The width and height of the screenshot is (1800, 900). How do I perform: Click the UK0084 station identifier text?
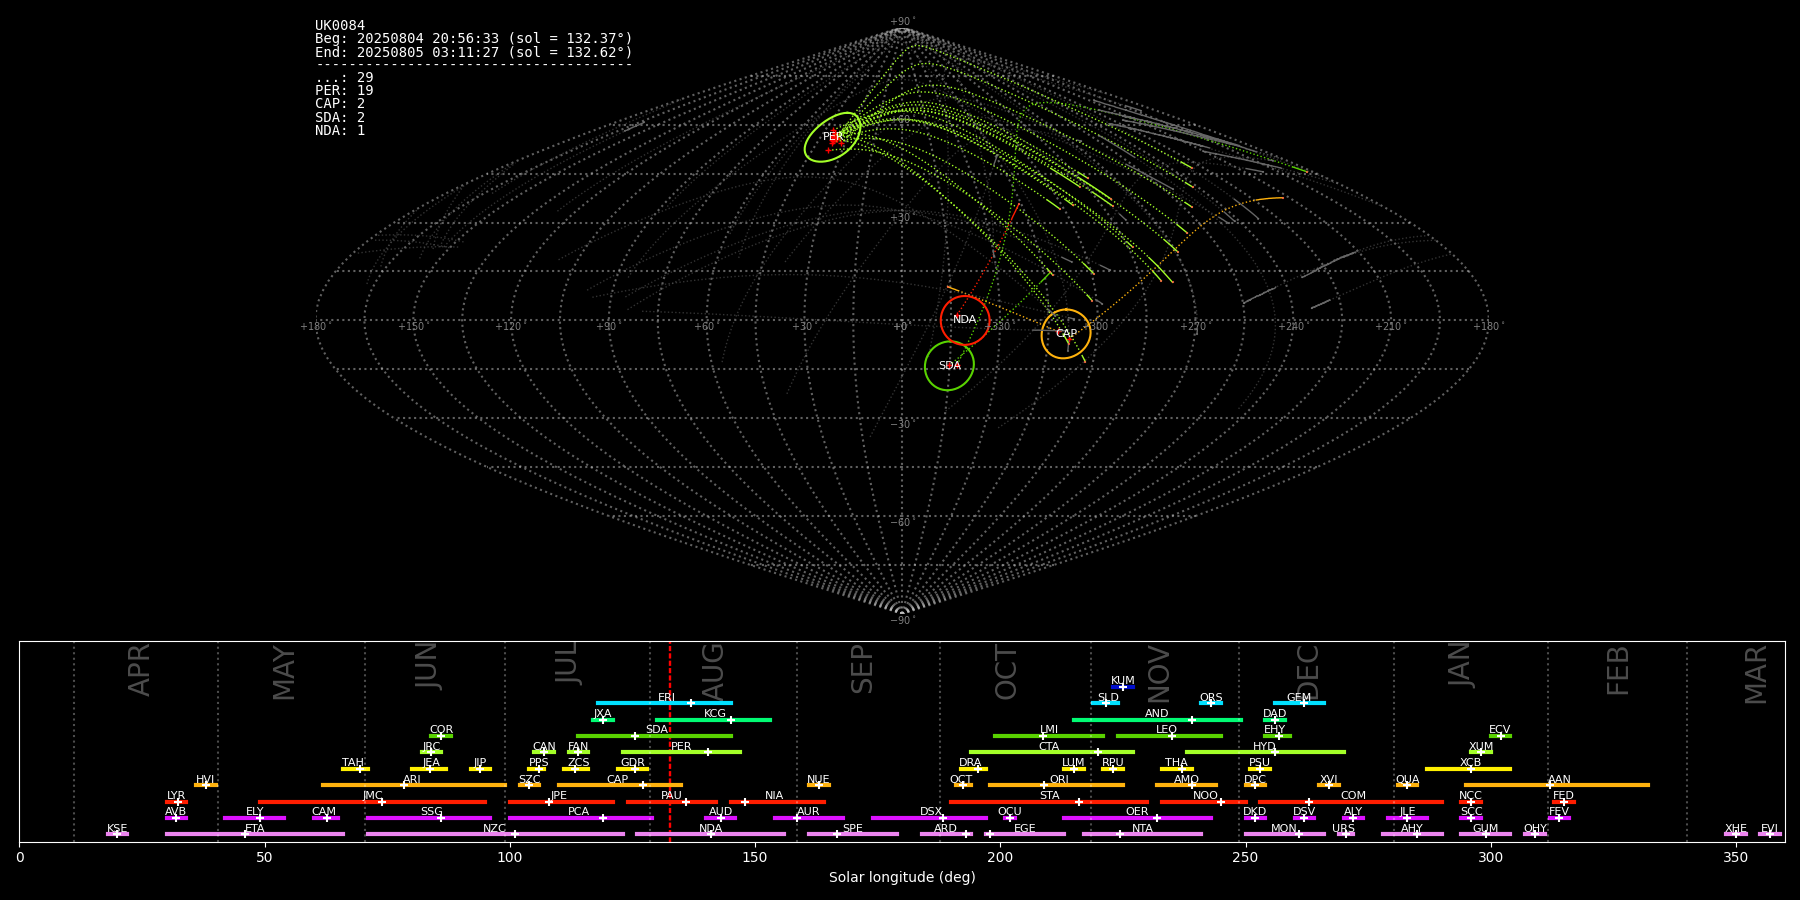point(340,26)
